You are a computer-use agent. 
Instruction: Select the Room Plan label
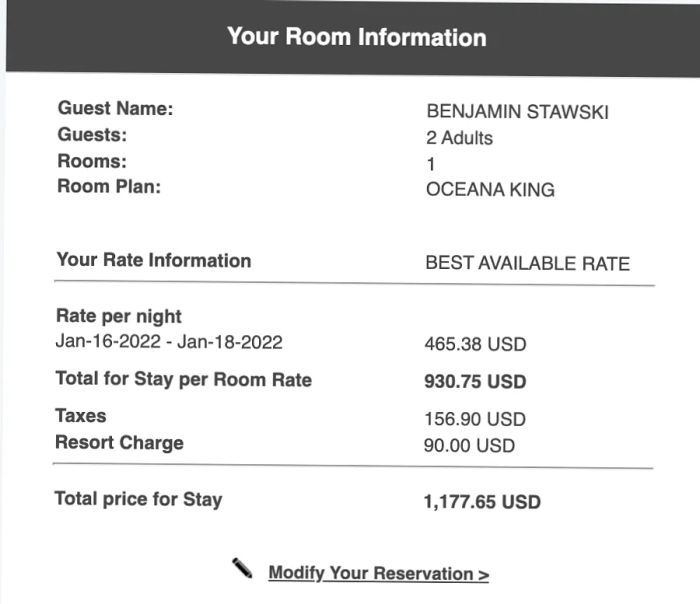pyautogui.click(x=109, y=186)
